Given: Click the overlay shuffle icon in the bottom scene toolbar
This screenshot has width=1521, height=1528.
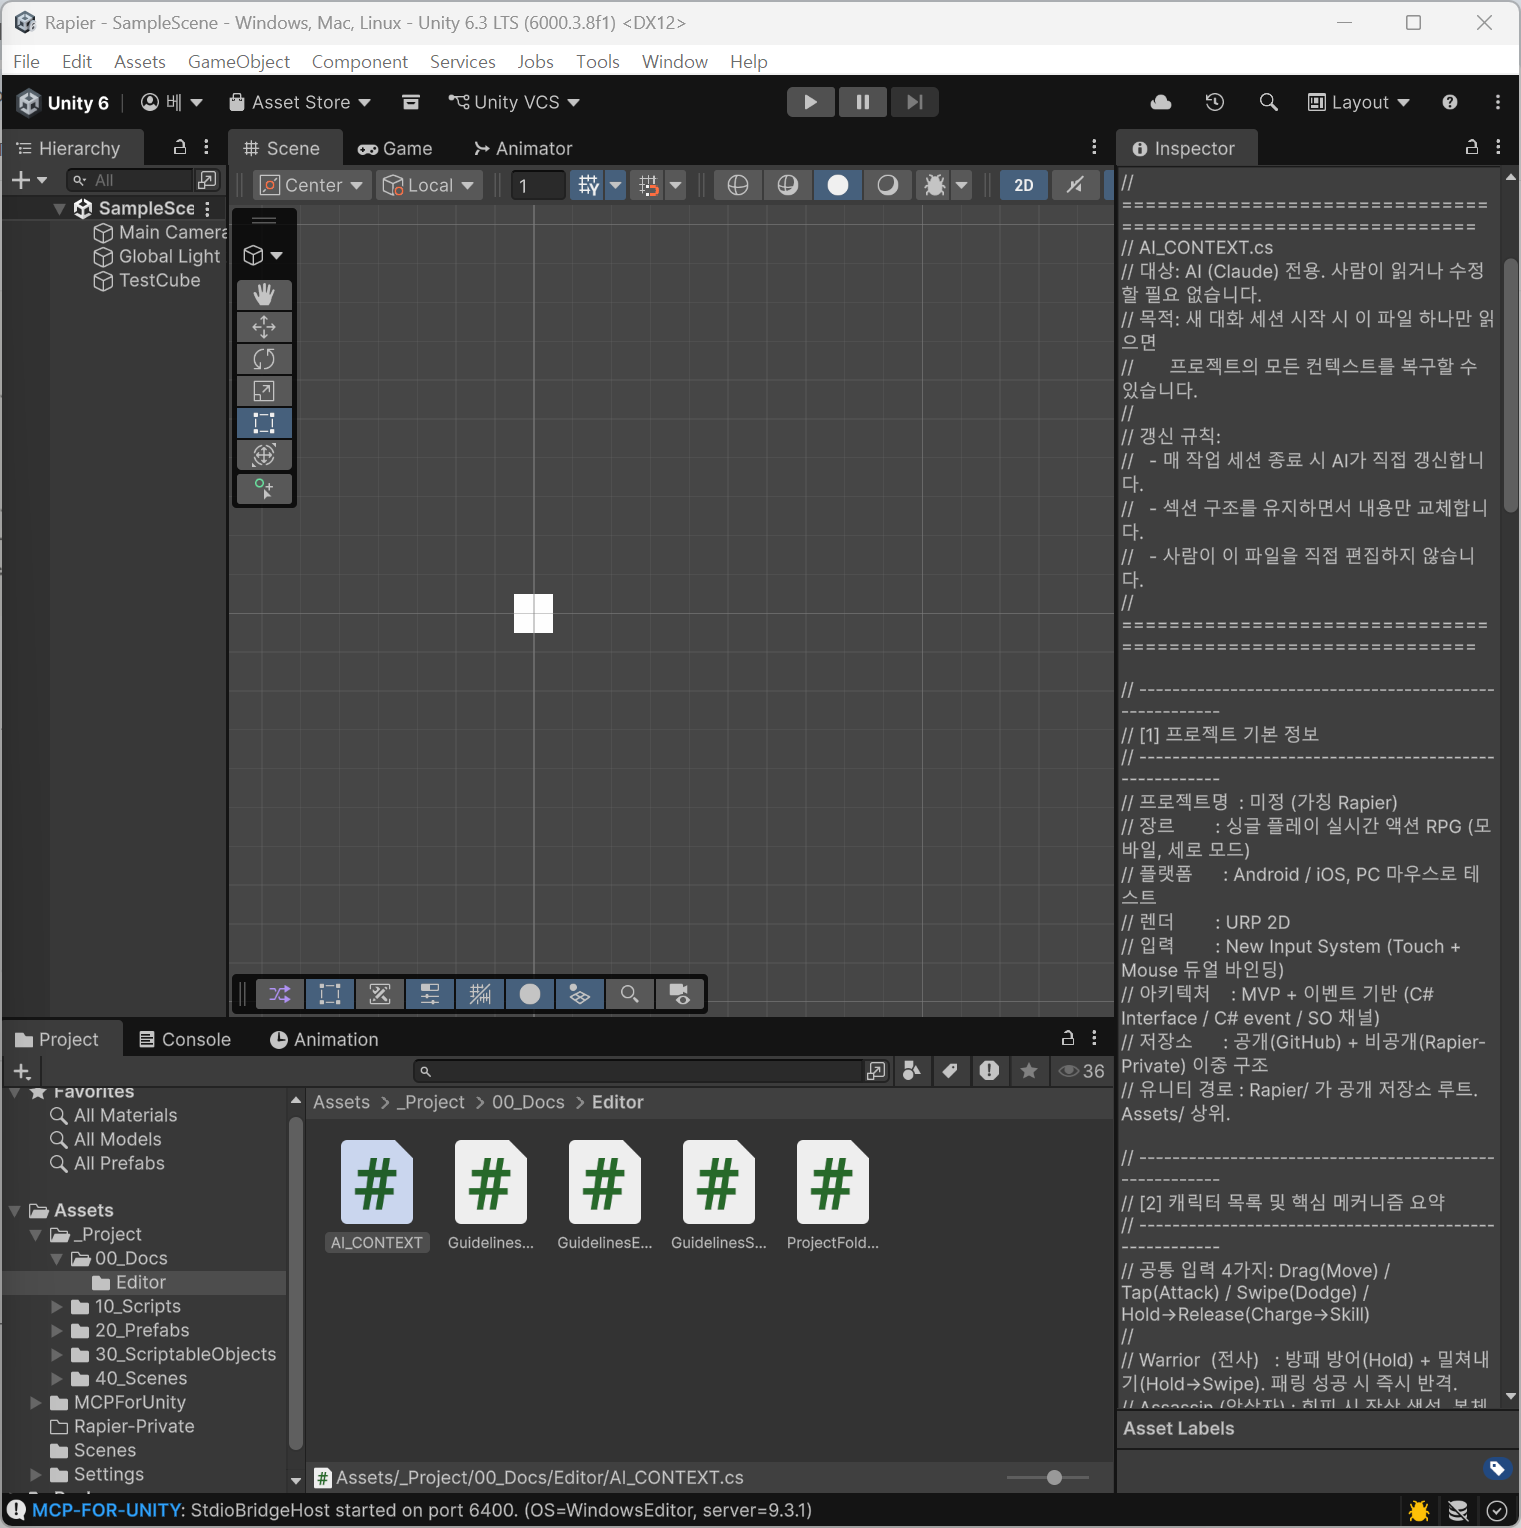Looking at the screenshot, I should point(280,994).
